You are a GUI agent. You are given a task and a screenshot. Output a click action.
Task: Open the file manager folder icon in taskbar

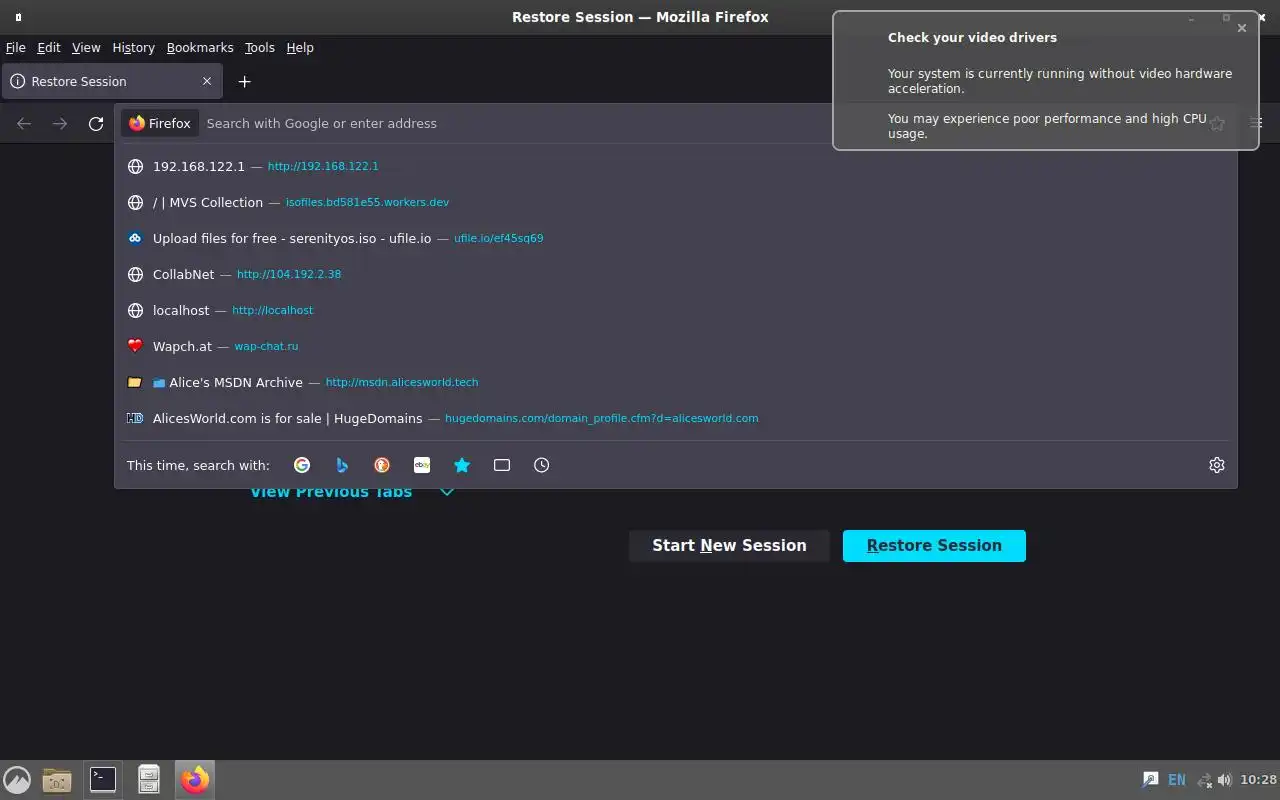(x=57, y=779)
